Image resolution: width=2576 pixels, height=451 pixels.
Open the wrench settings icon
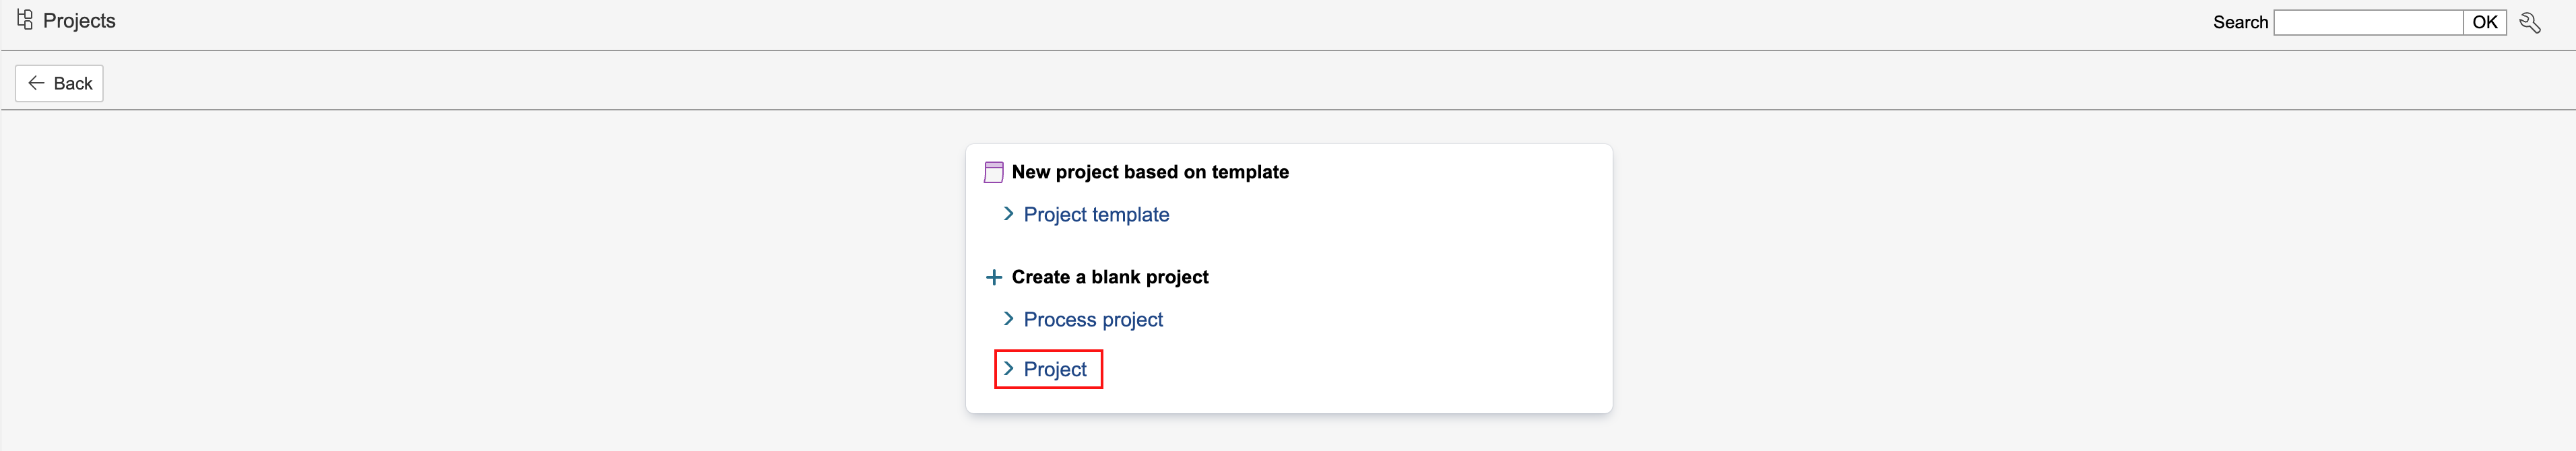tap(2529, 23)
